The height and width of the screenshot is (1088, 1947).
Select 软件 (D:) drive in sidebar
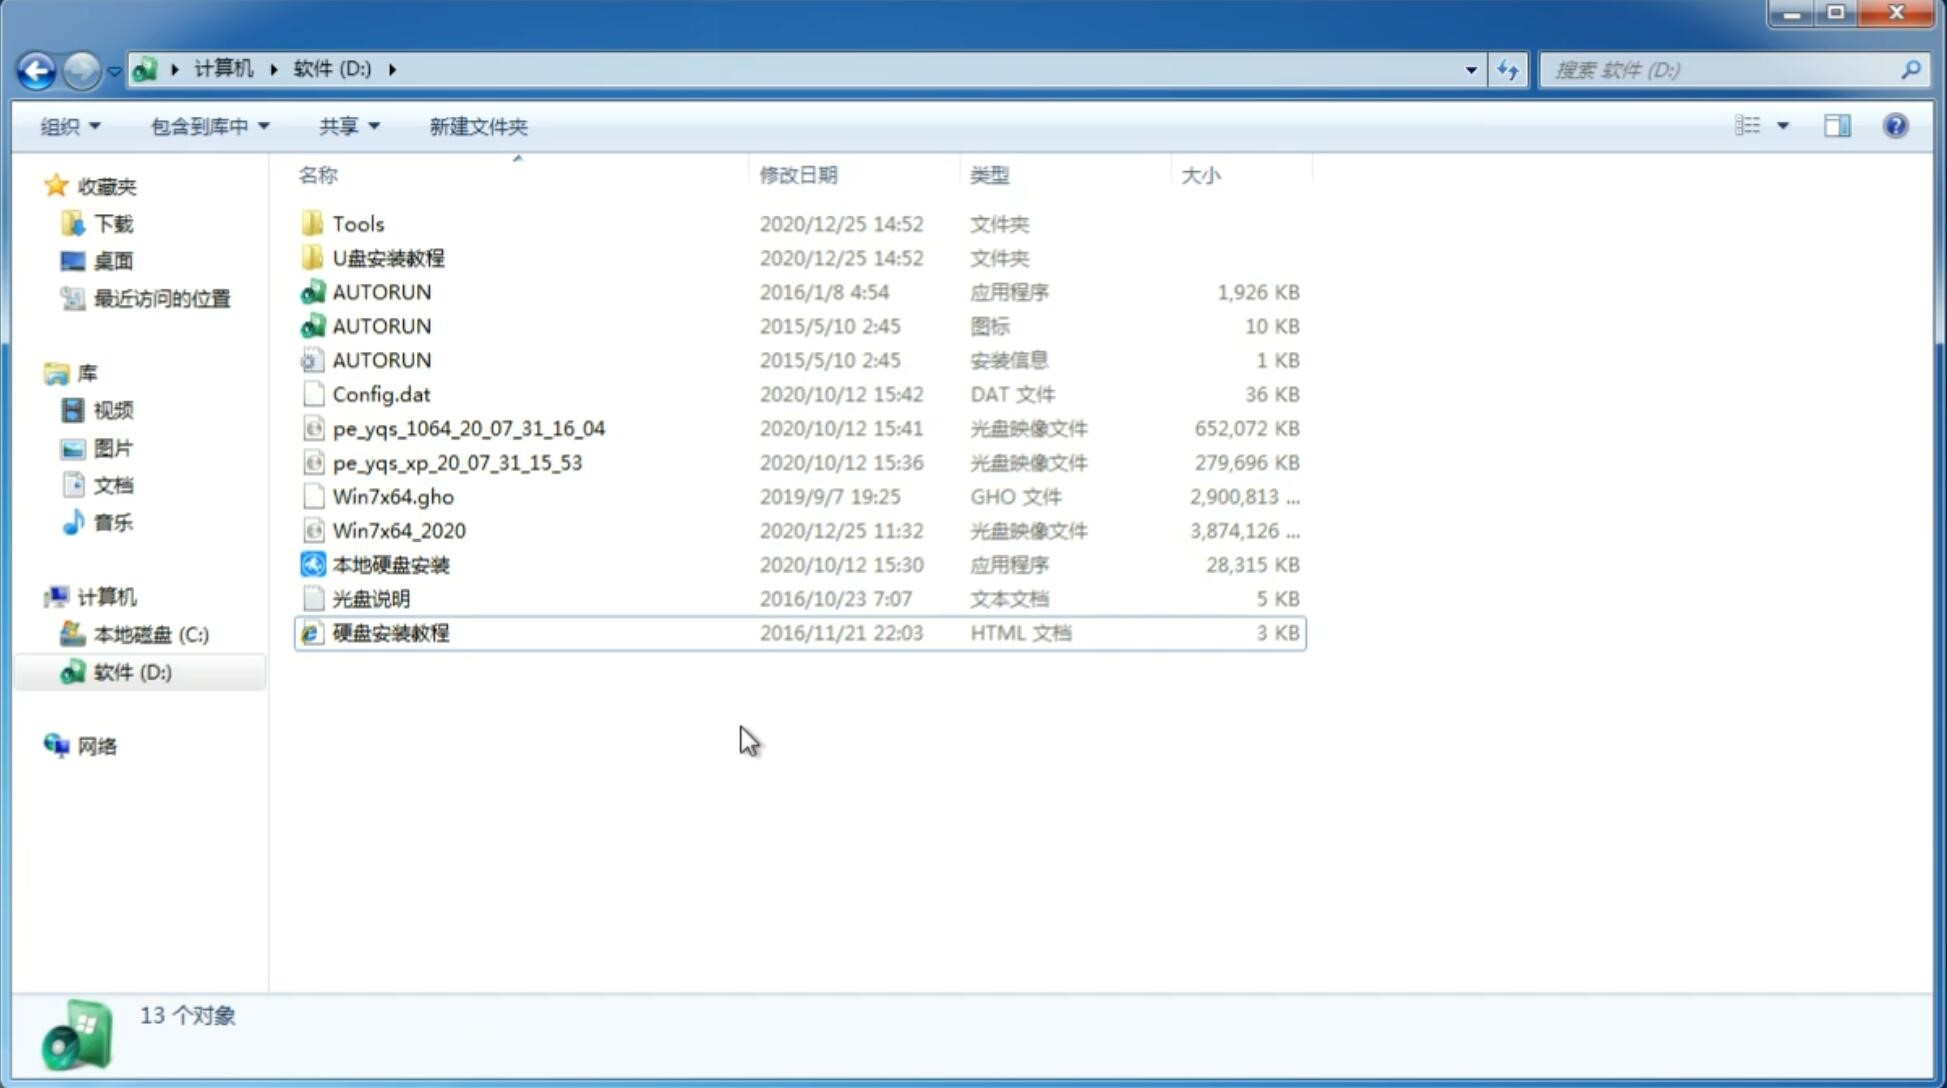131,671
